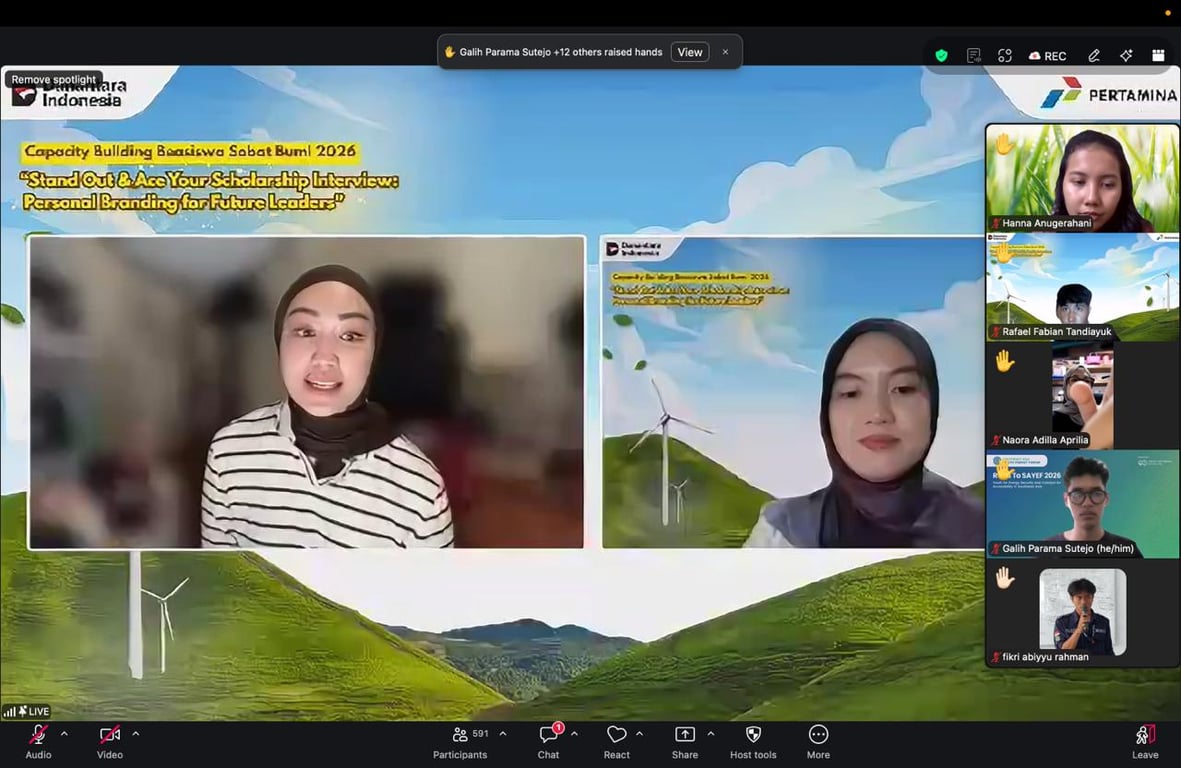This screenshot has width=1181, height=768.
Task: Select Galih Parama Sutejo's video thumbnail
Action: (1082, 504)
